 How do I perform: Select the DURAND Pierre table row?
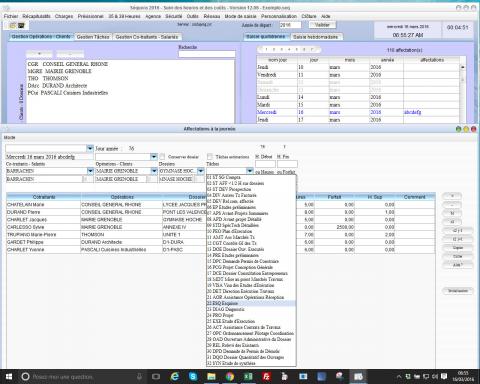221,212
